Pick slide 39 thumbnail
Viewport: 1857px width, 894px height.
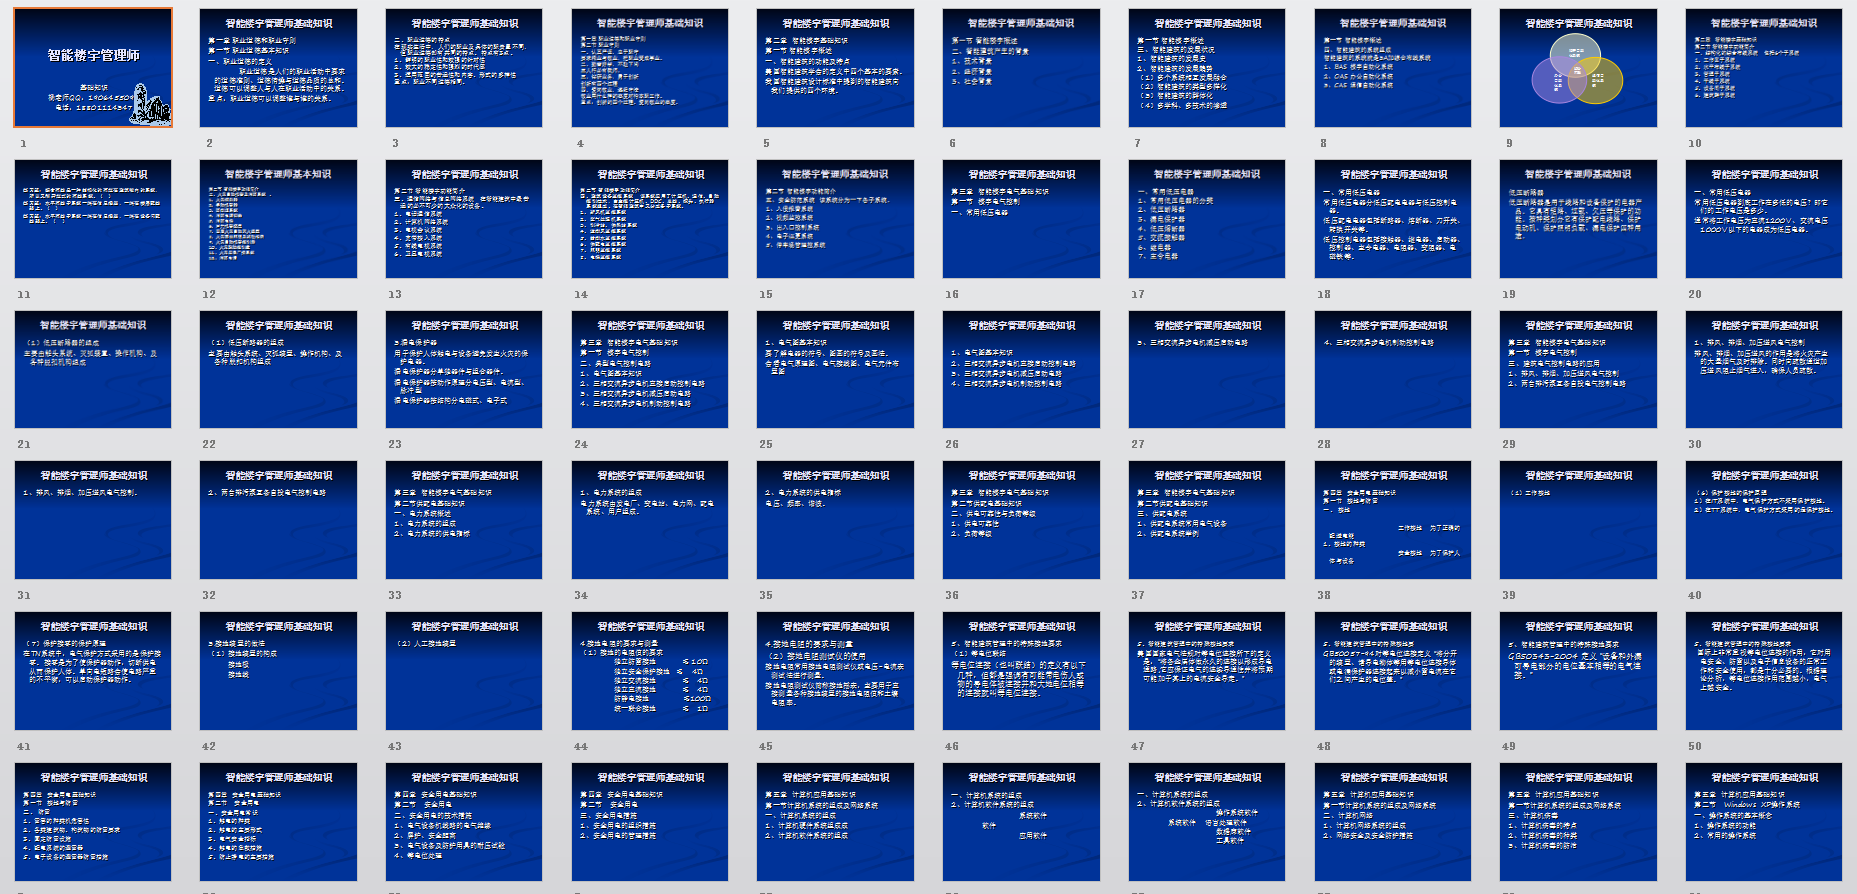(x=1578, y=520)
